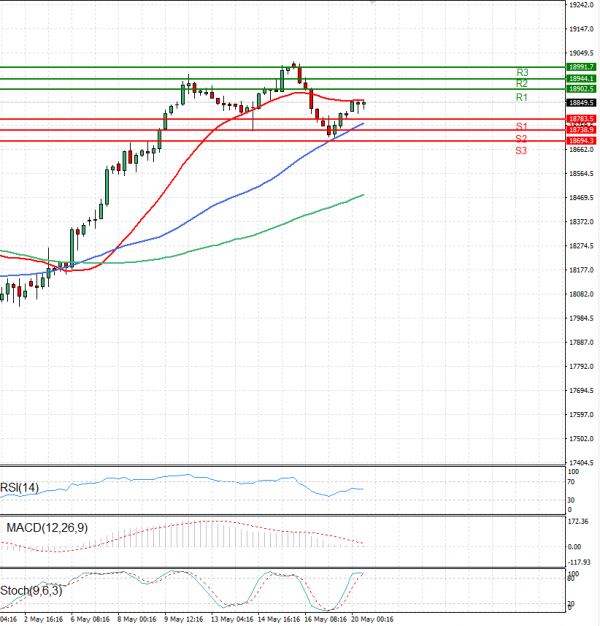600x626 pixels.
Task: Click the 6 May 08:16 time label
Action: coord(90,620)
